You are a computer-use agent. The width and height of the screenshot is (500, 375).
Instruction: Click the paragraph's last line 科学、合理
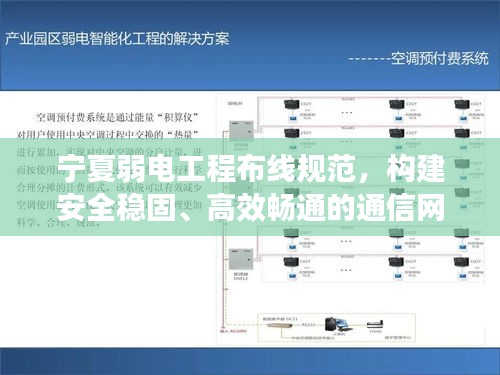click(59, 223)
